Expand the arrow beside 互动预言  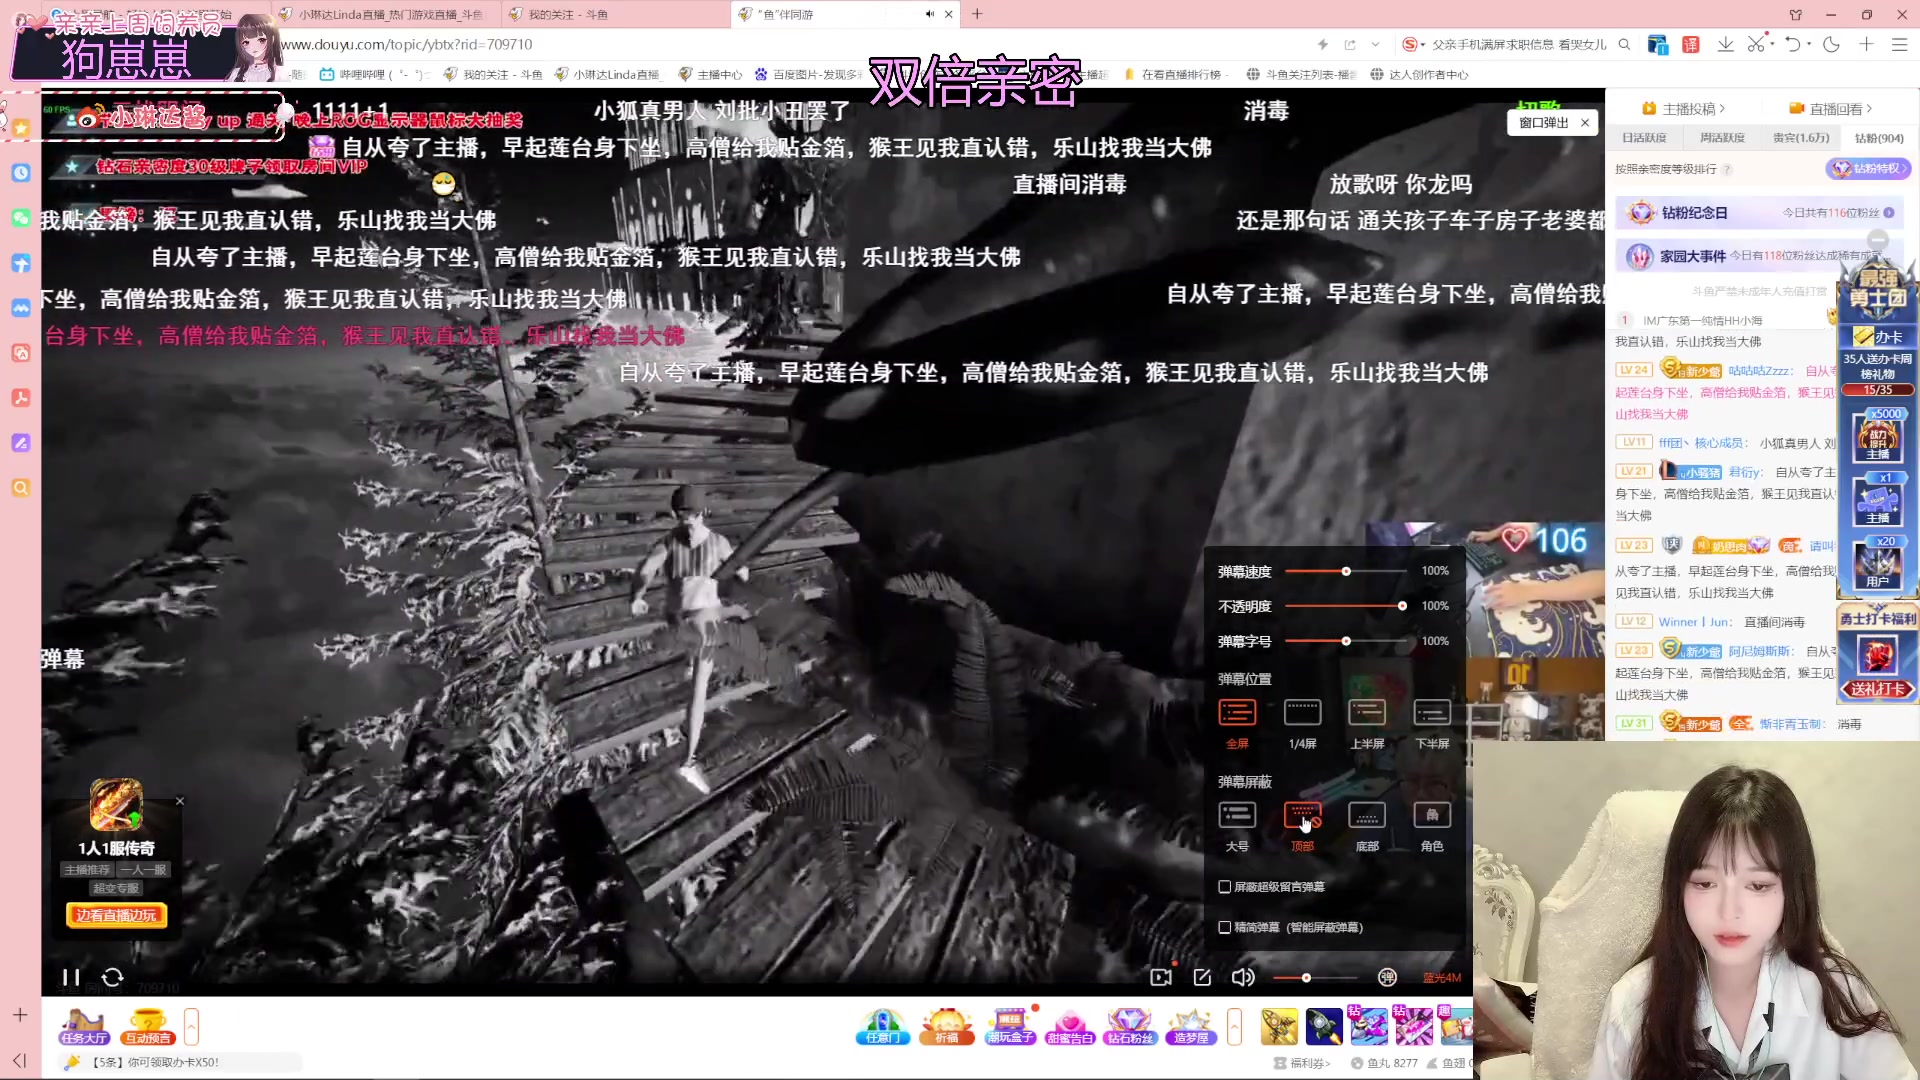(191, 1027)
